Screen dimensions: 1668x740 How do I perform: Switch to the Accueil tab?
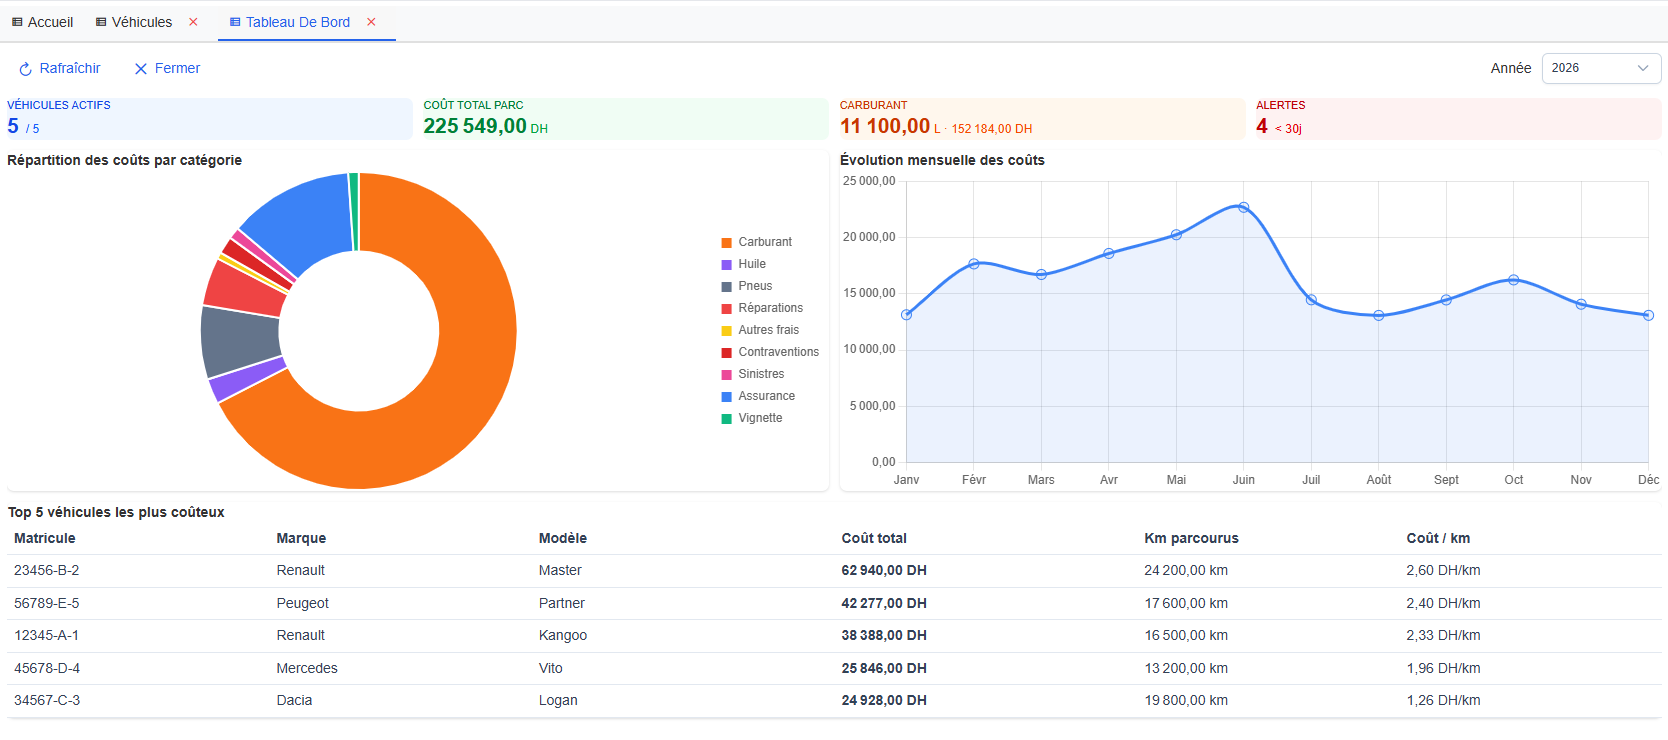[x=50, y=22]
